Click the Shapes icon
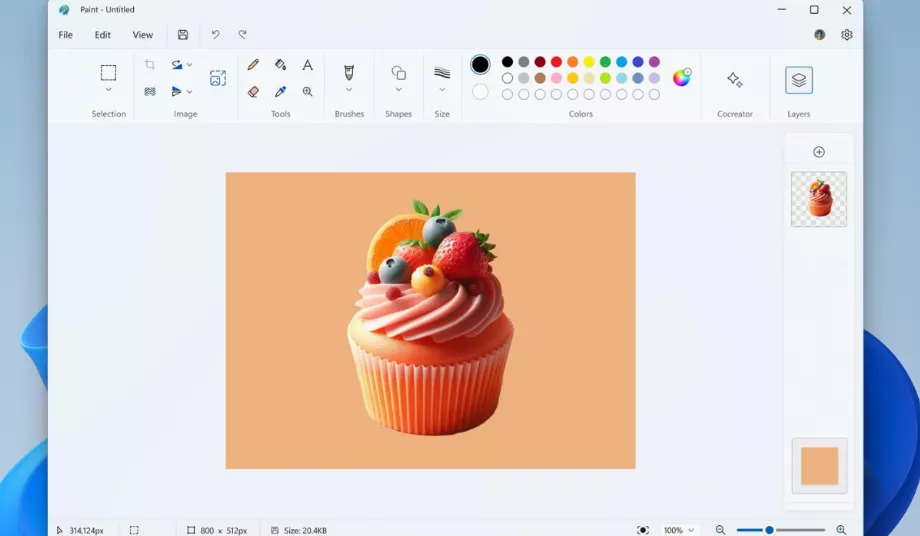The height and width of the screenshot is (536, 920). 398,73
